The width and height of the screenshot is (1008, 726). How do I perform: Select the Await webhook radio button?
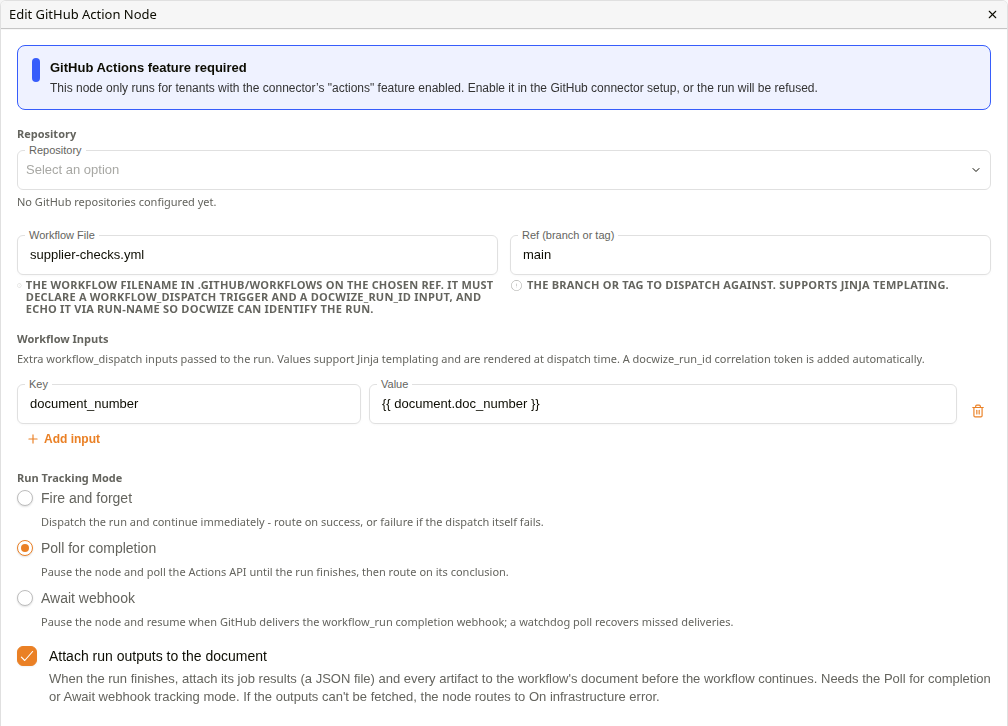[25, 599]
